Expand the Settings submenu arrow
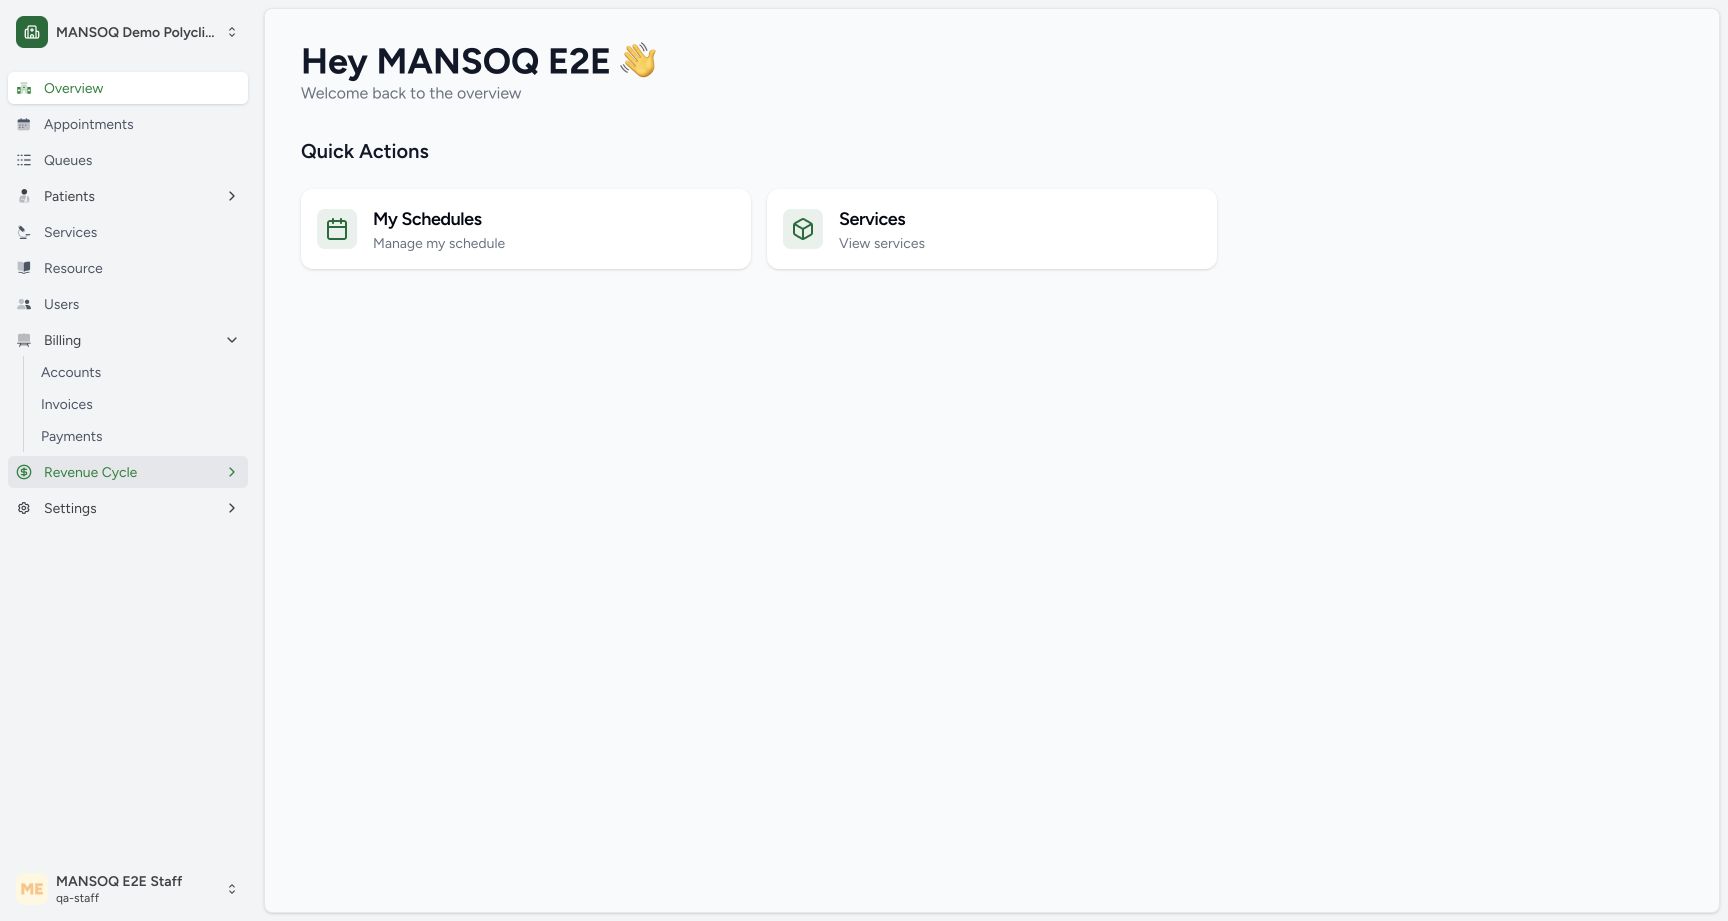1728x921 pixels. pos(232,508)
